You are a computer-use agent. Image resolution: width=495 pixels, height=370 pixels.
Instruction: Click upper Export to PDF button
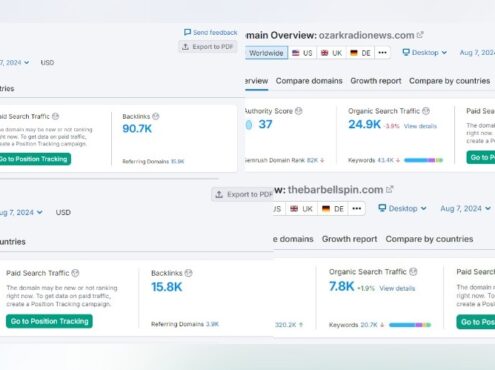pos(208,47)
